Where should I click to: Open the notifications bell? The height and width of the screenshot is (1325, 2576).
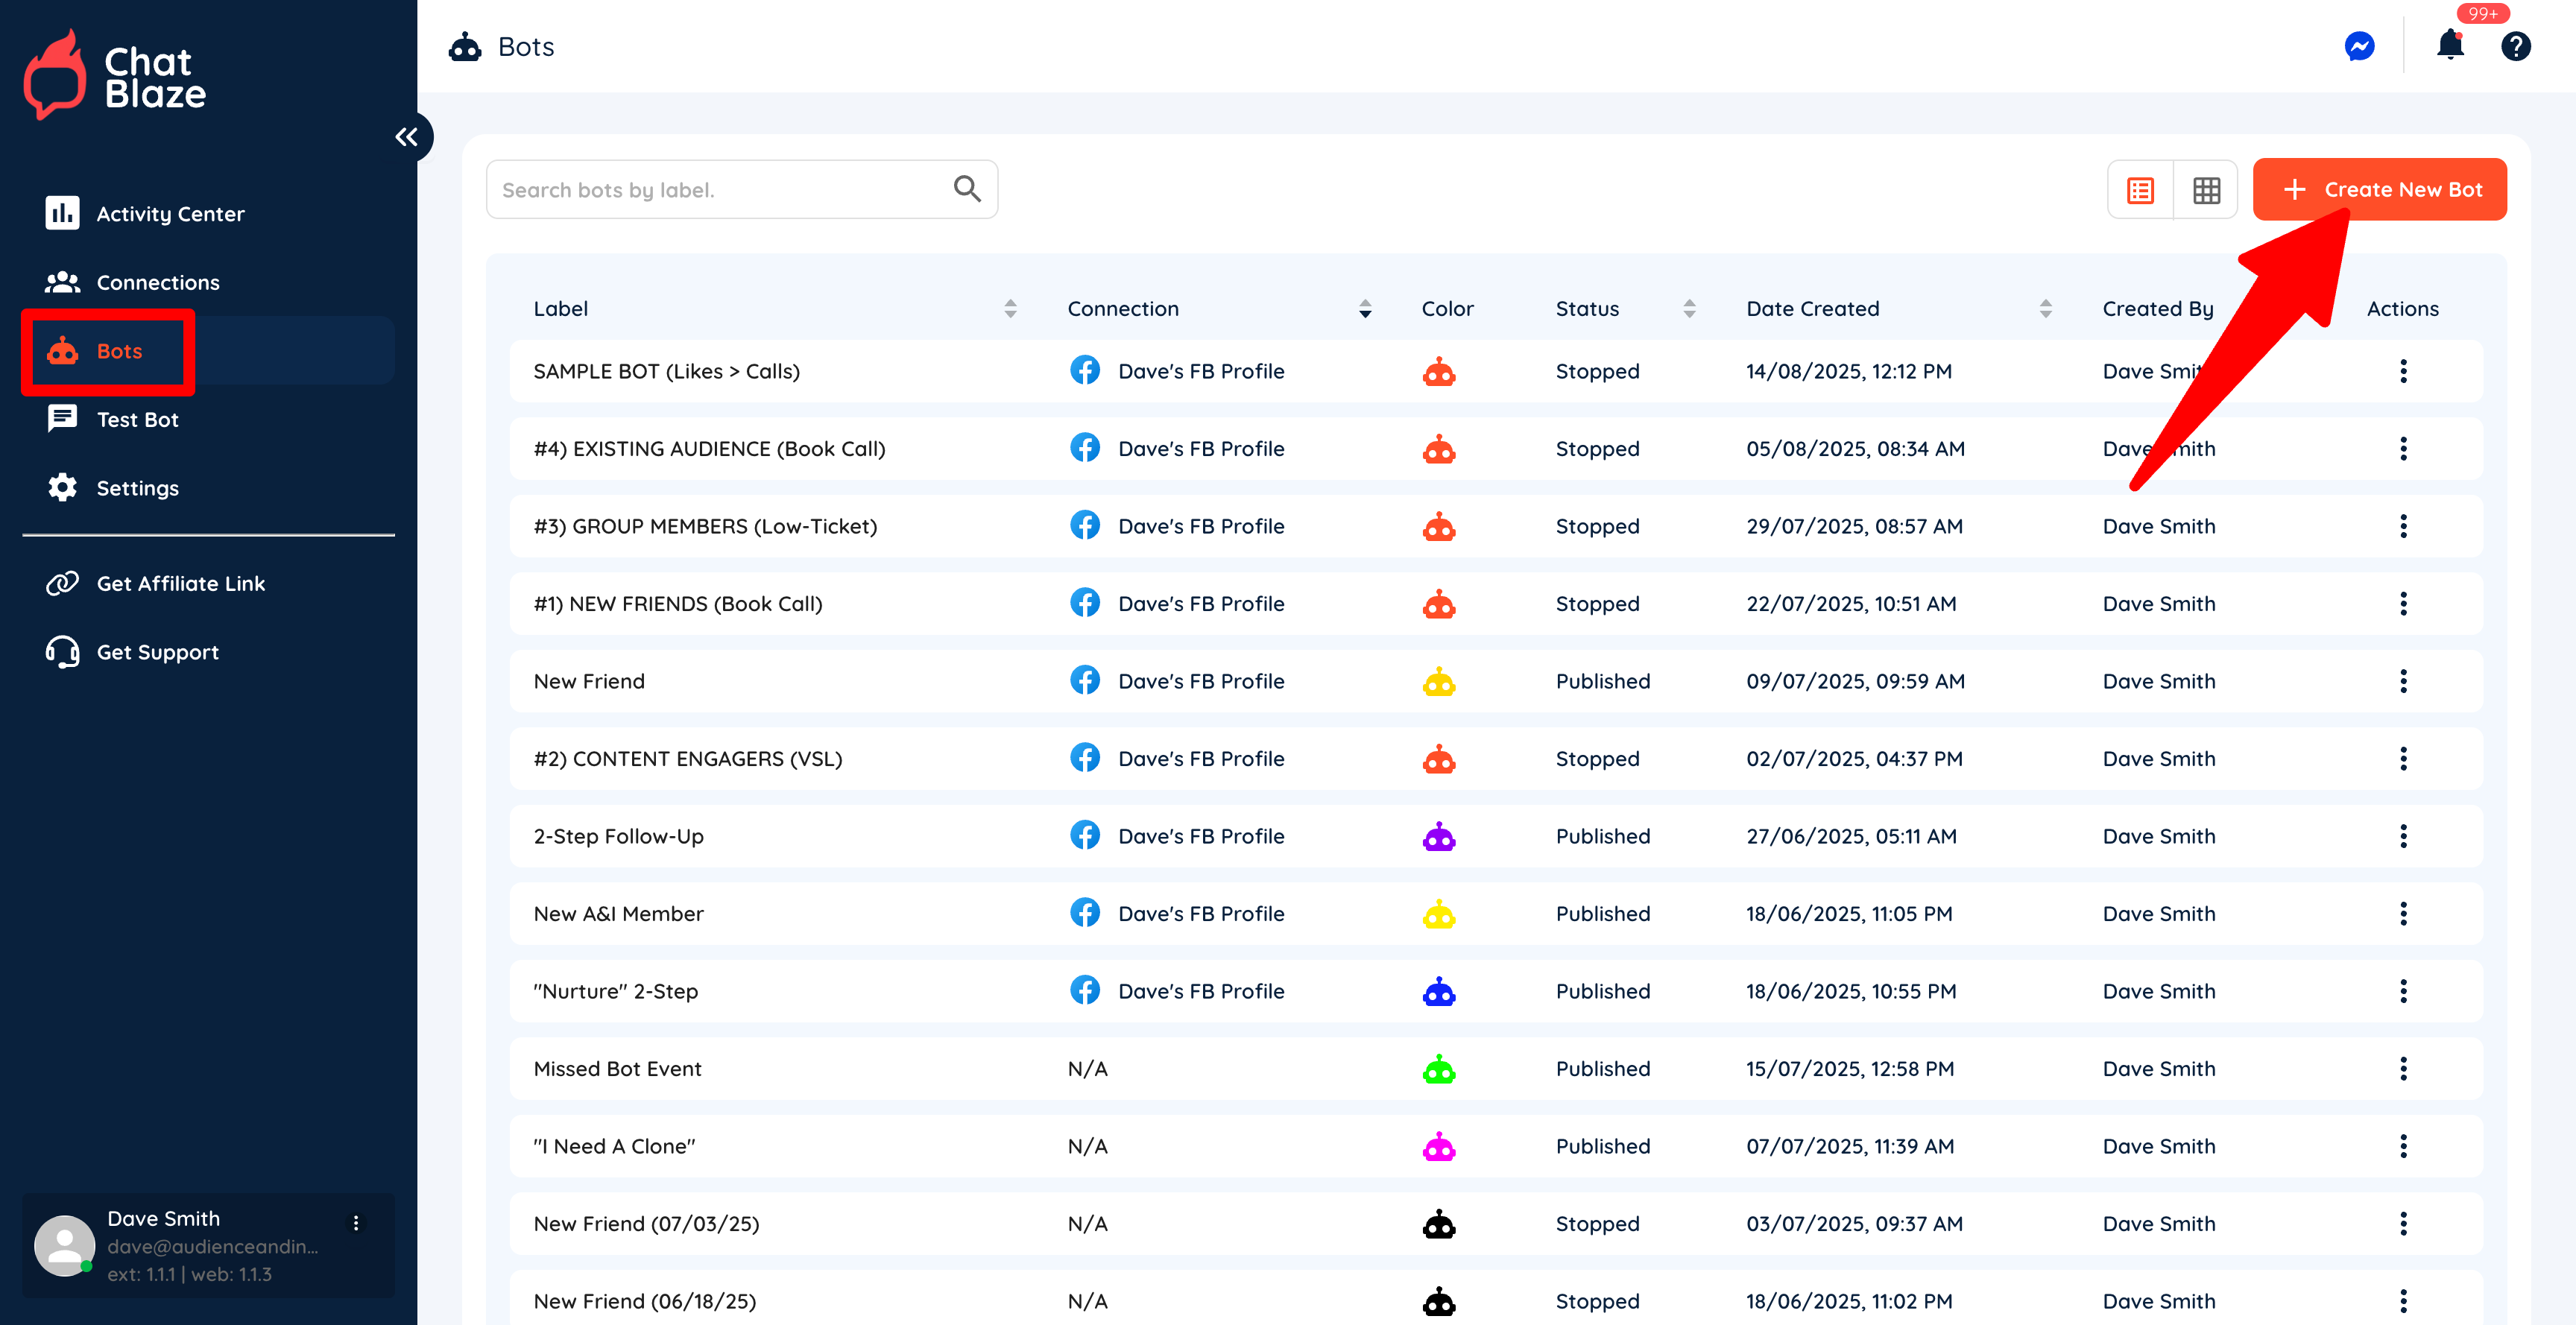[2450, 46]
